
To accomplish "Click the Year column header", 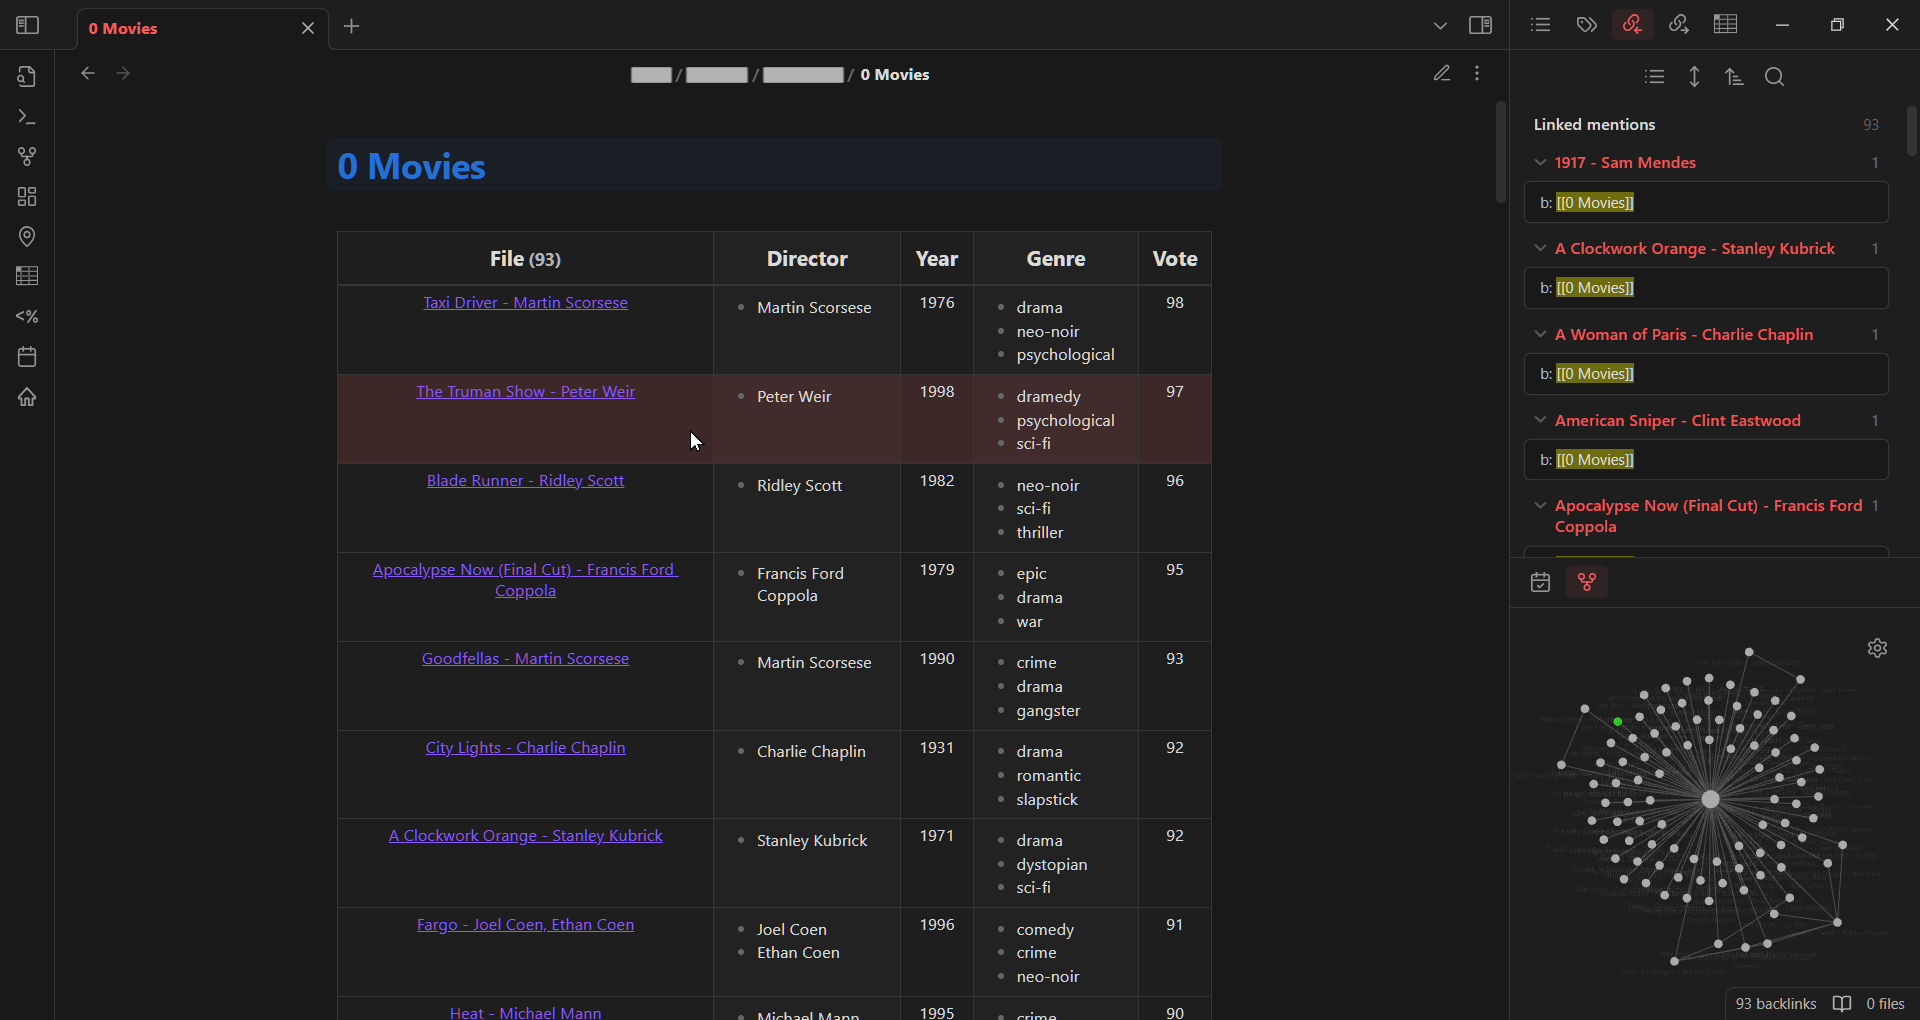I will point(937,259).
